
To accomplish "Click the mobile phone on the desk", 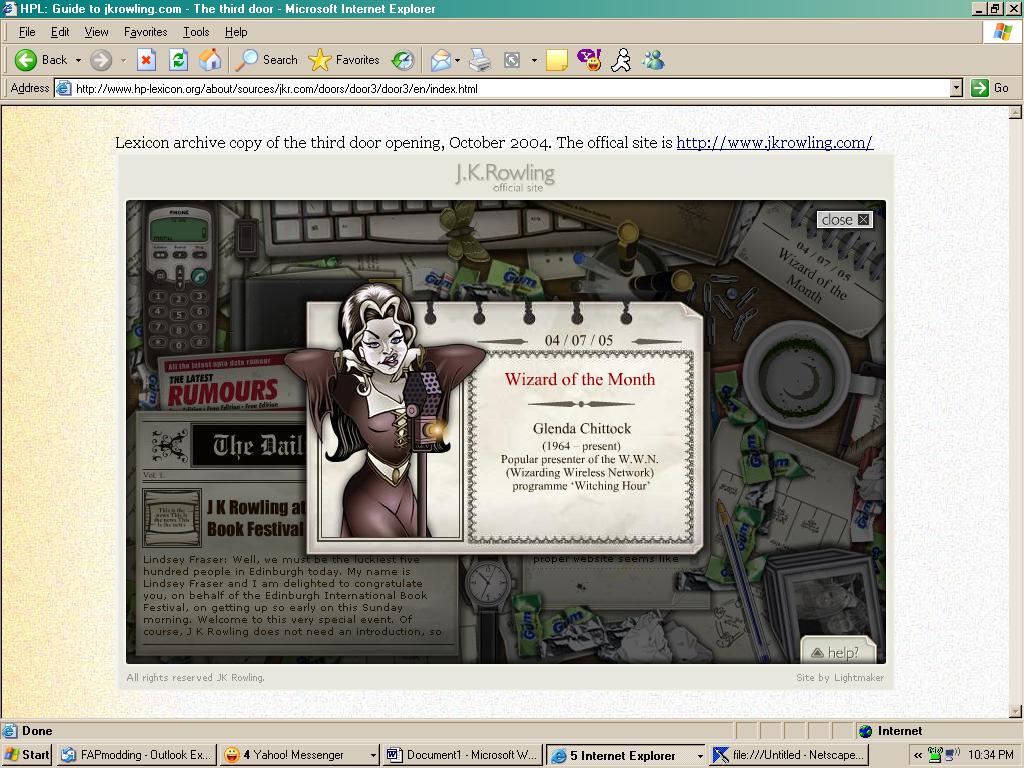I will pos(179,277).
